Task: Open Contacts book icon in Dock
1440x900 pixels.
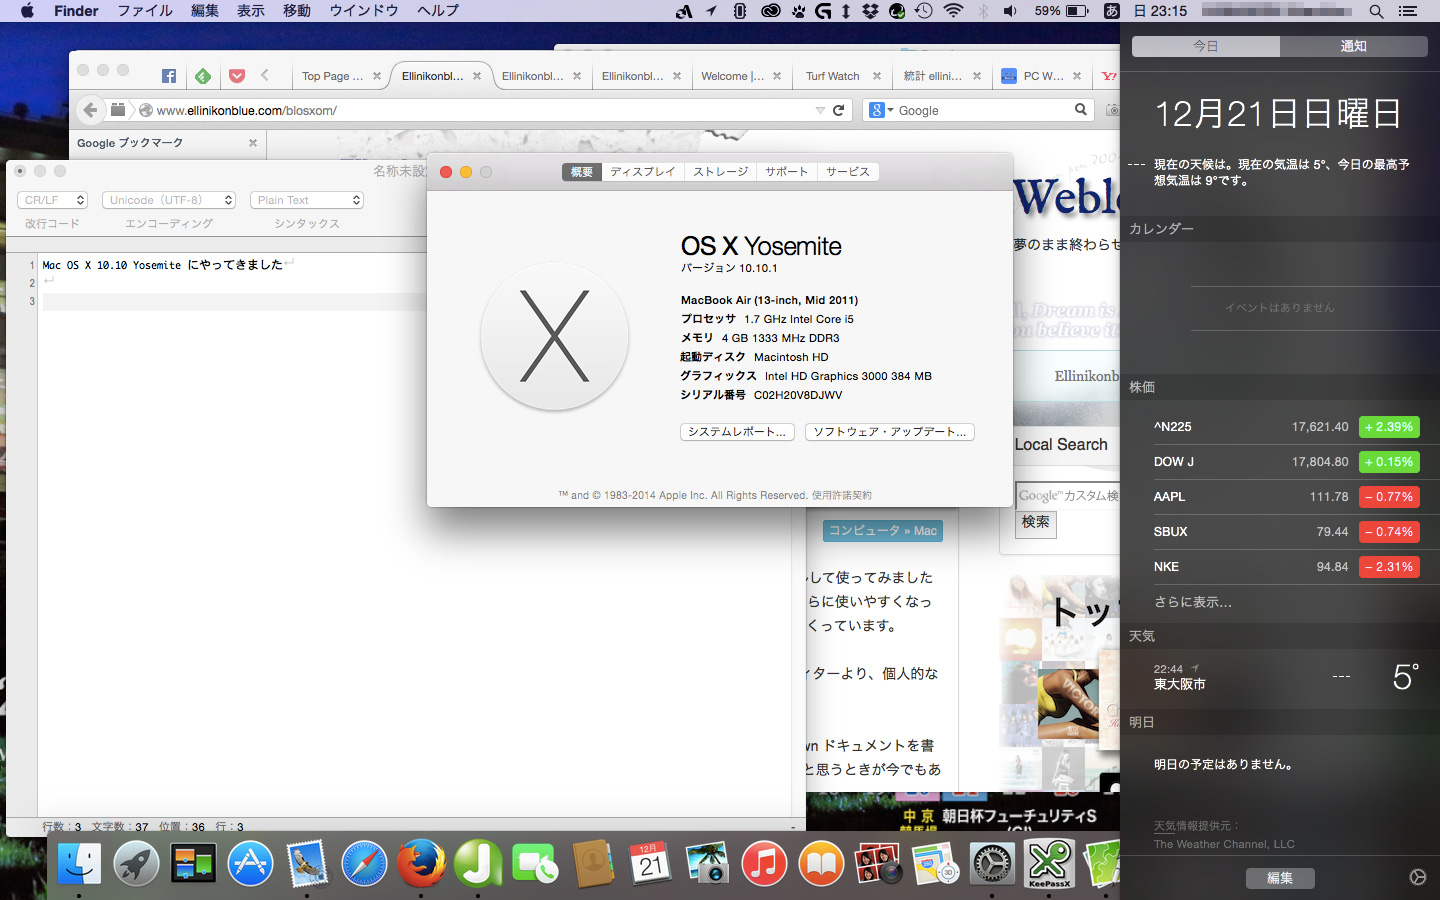Action: 593,863
